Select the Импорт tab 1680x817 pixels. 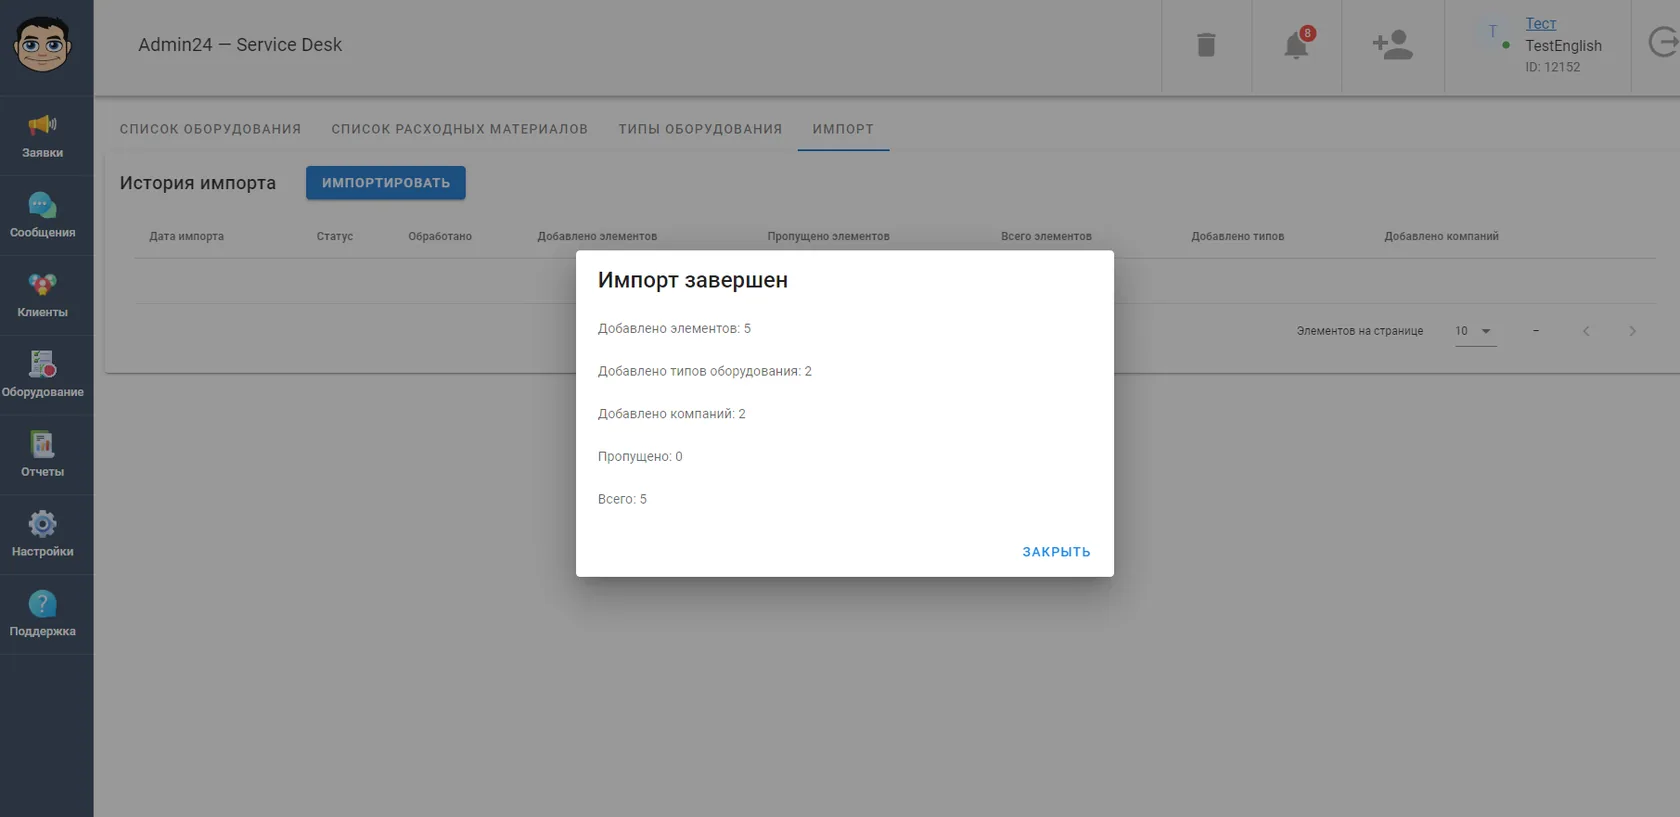click(843, 129)
